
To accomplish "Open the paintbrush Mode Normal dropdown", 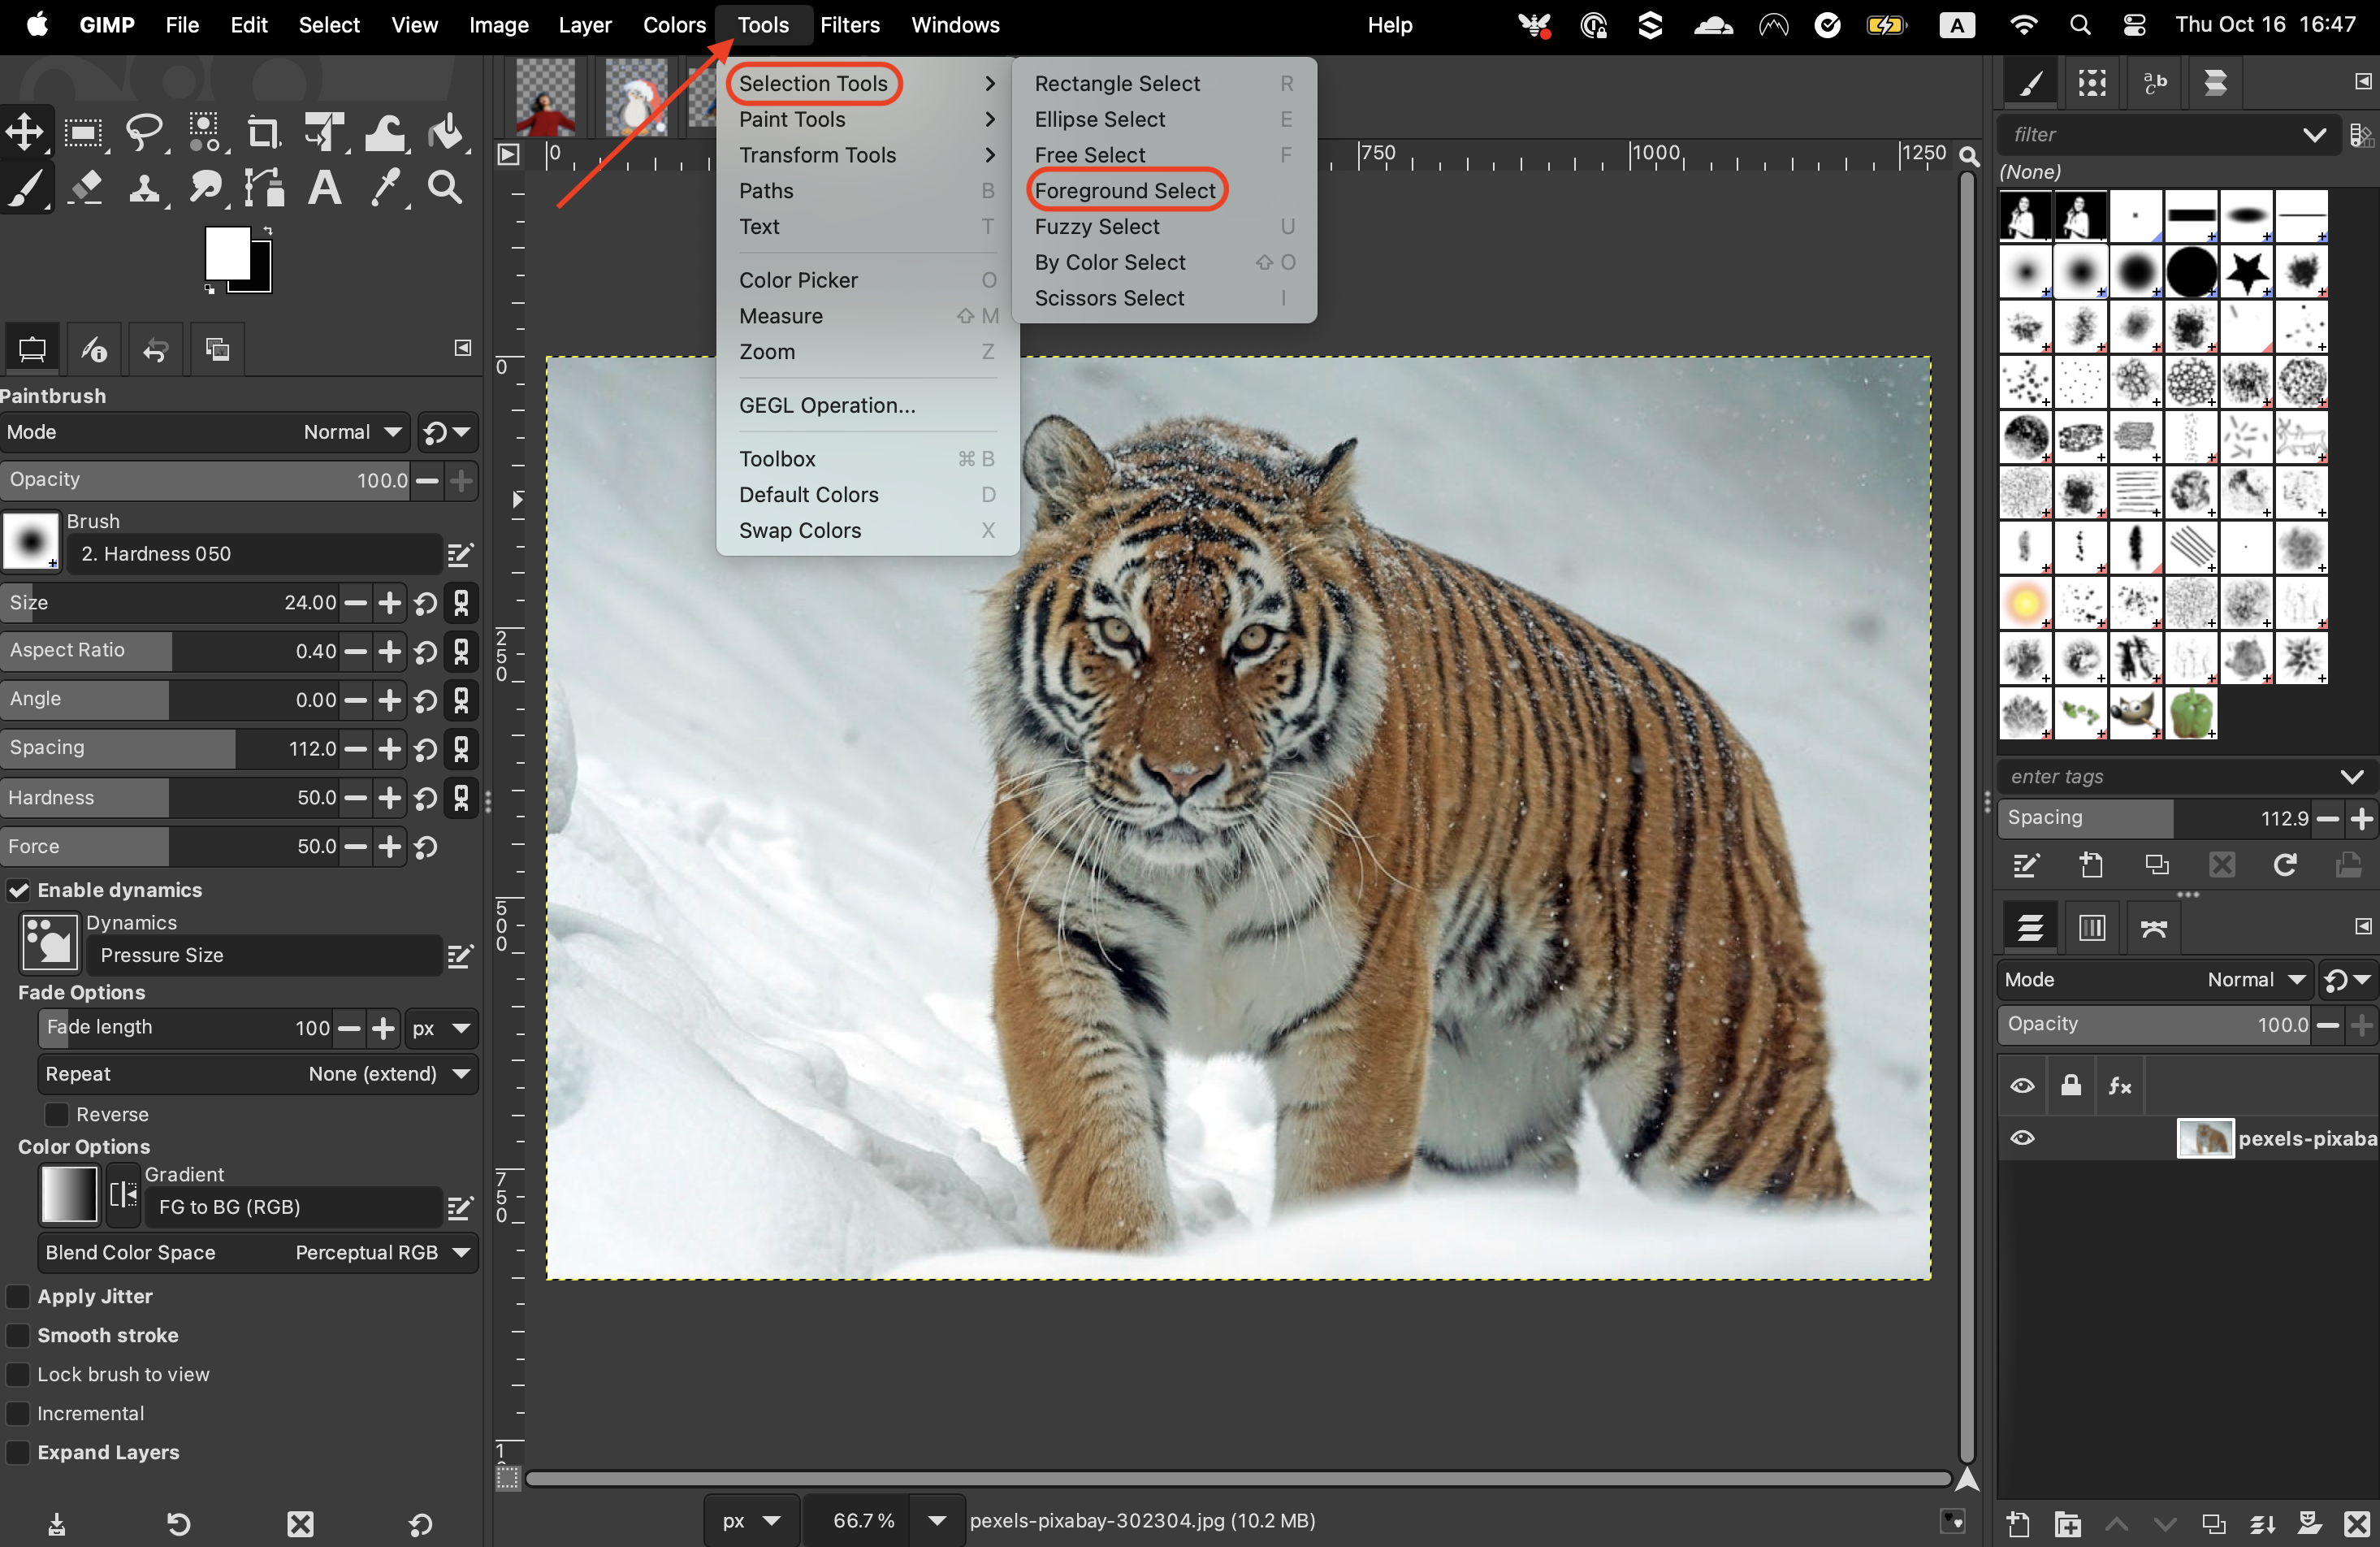I will tap(352, 432).
